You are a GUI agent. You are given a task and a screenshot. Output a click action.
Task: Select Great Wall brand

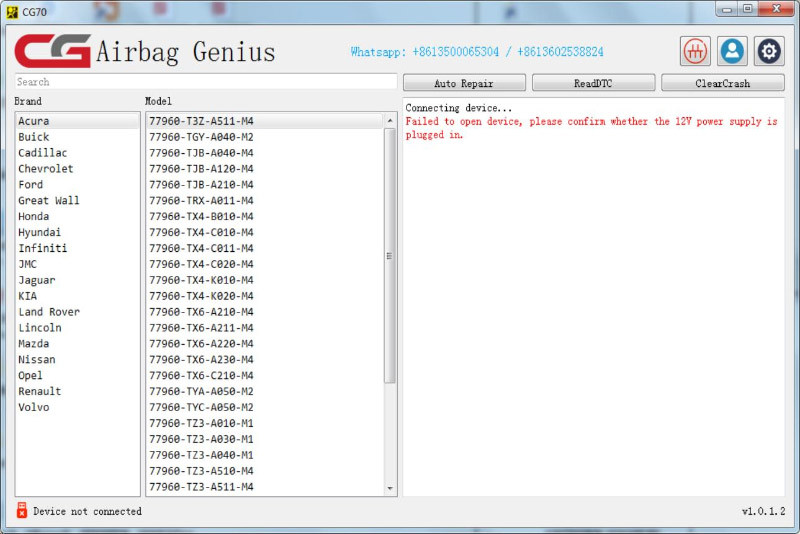pyautogui.click(x=78, y=200)
